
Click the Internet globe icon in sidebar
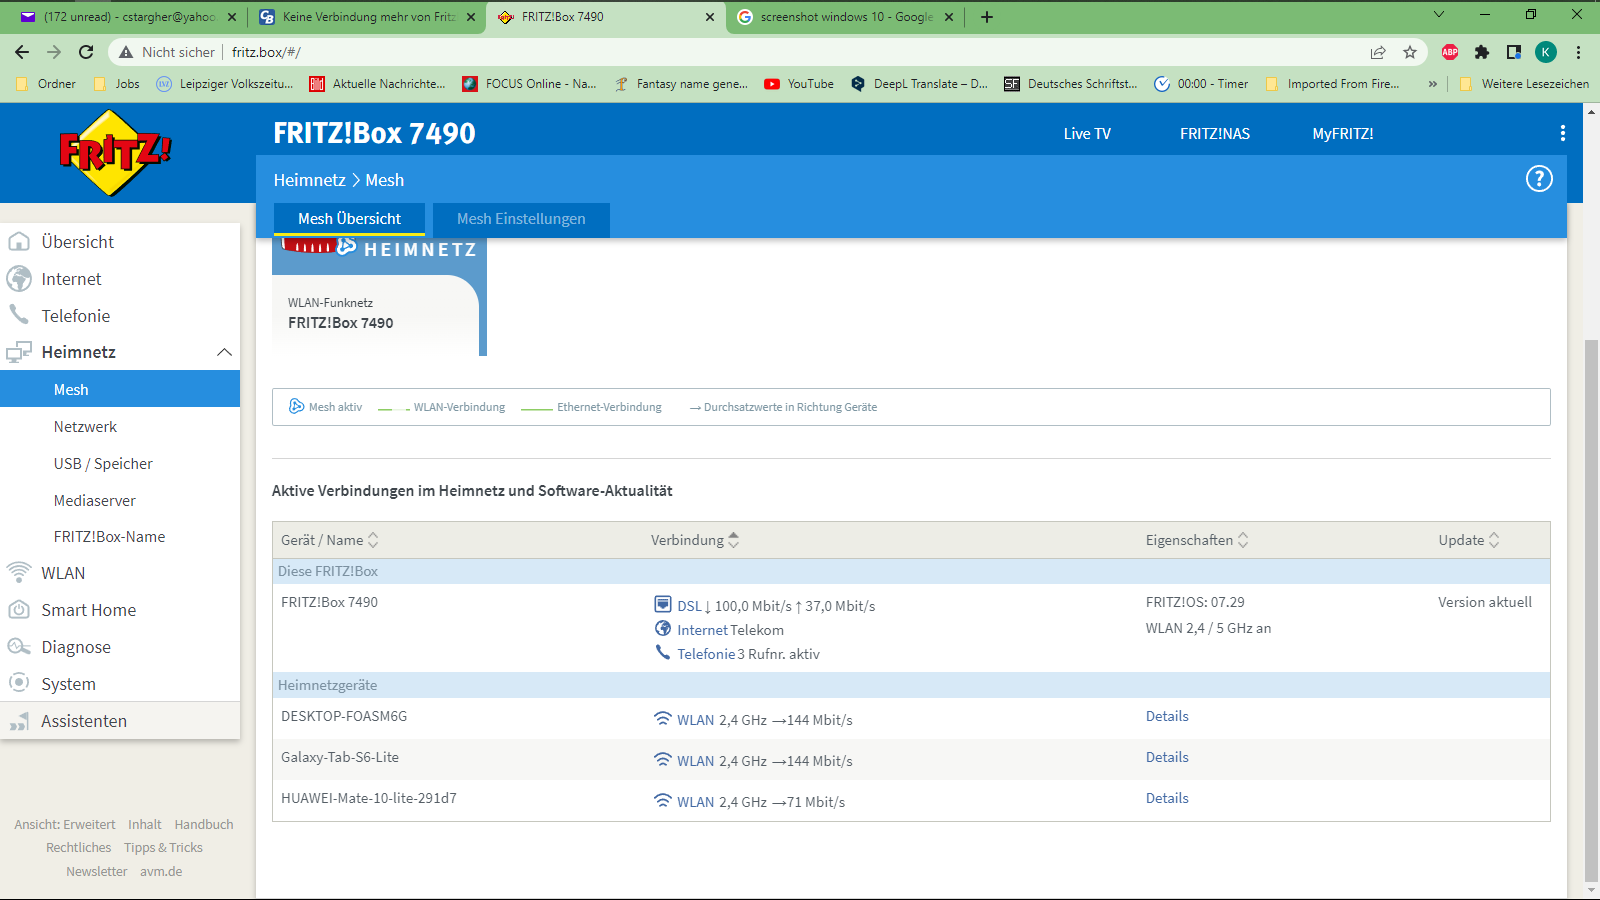click(x=19, y=279)
